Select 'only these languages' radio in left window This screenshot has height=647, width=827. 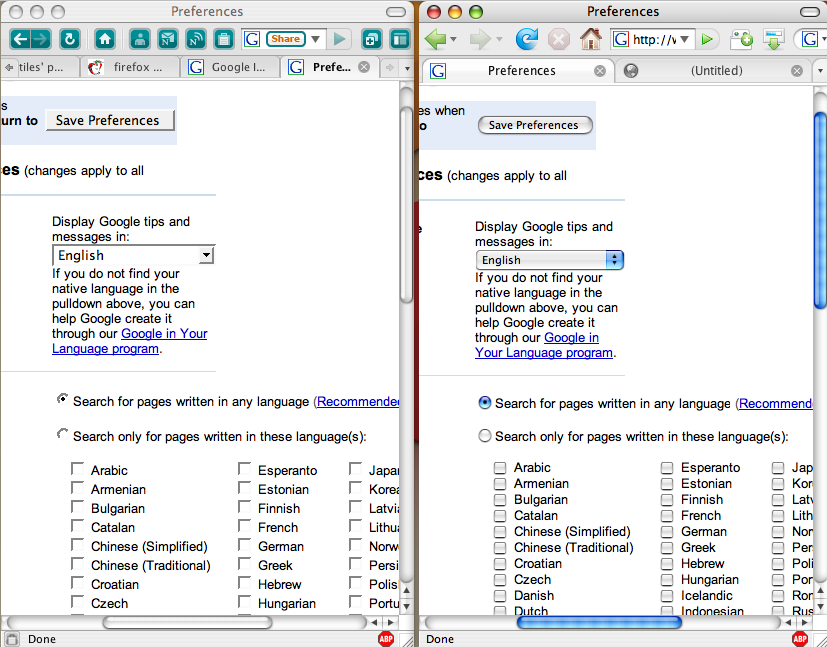62,434
